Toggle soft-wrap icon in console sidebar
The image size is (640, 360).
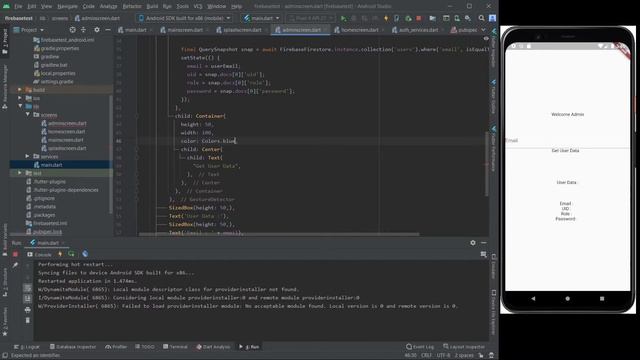27,288
